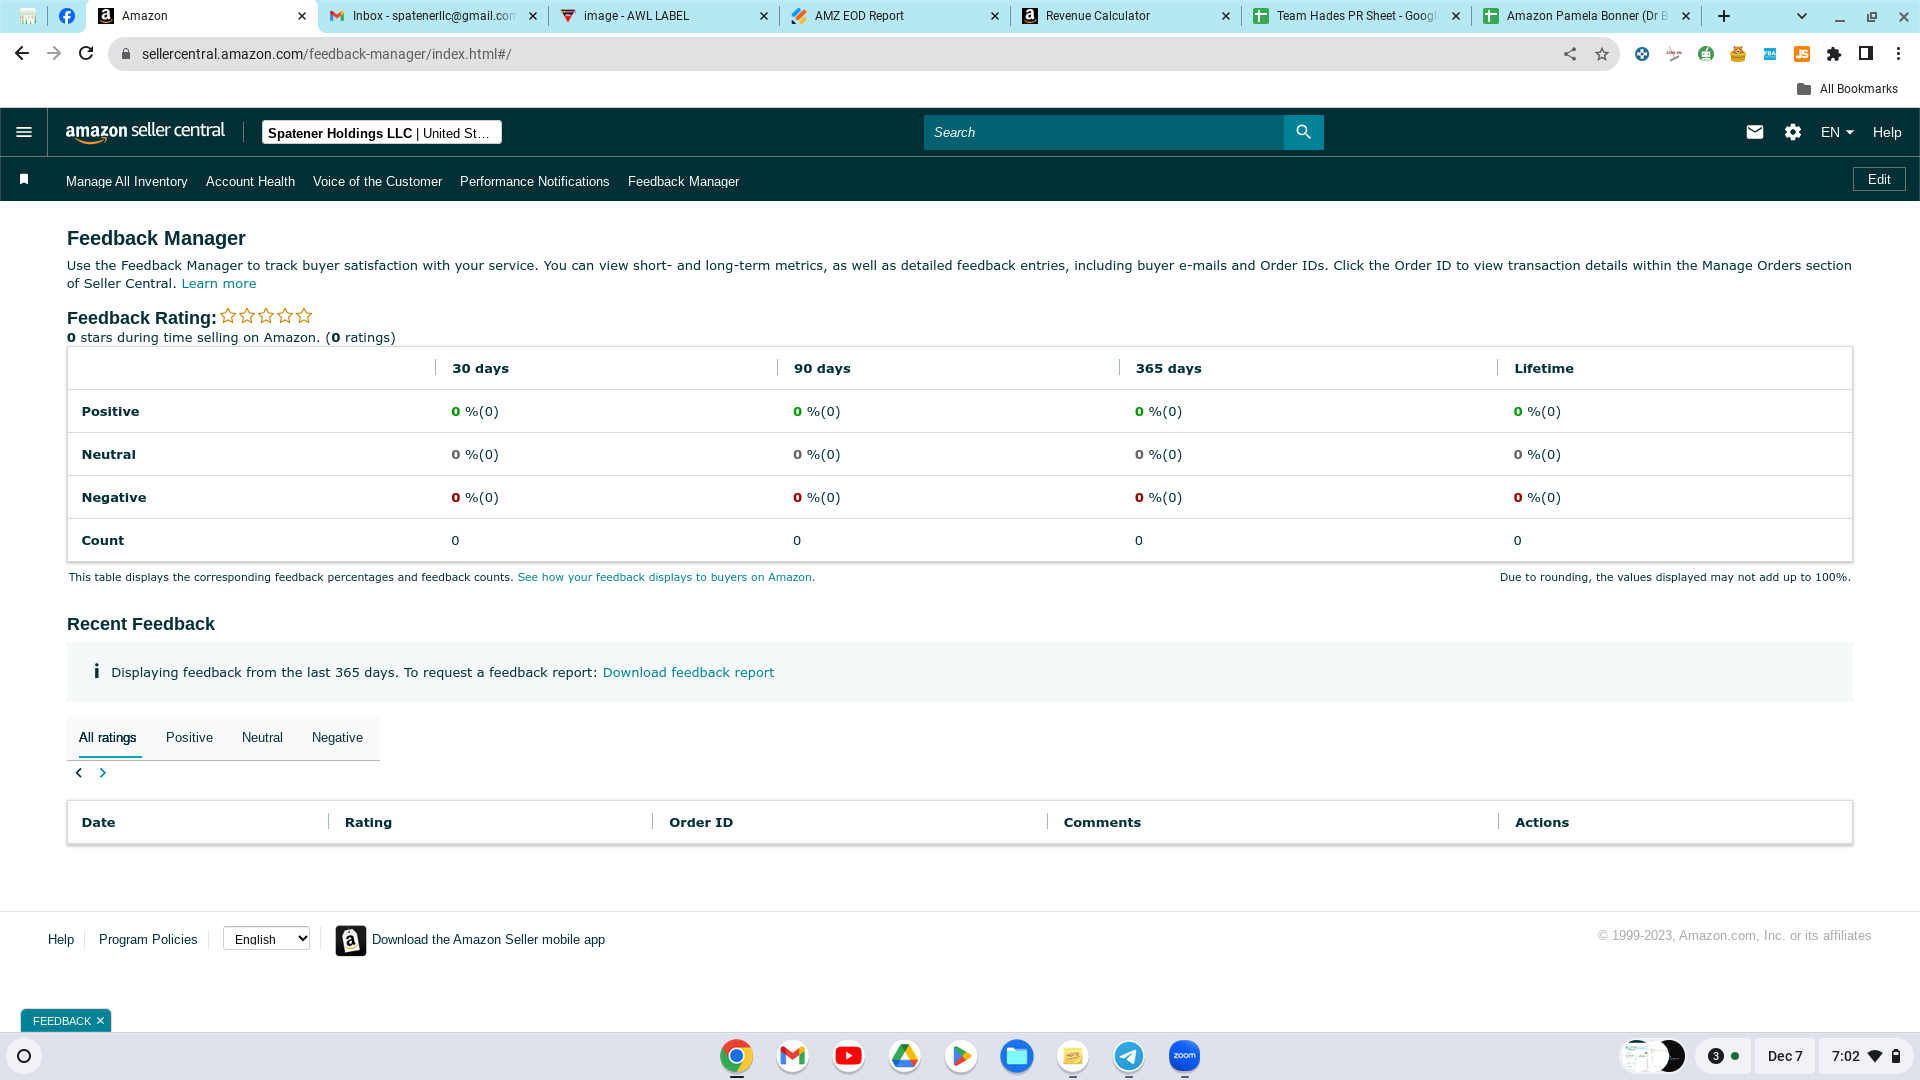
Task: Open the Dec 7 calendar date
Action: click(x=1785, y=1056)
